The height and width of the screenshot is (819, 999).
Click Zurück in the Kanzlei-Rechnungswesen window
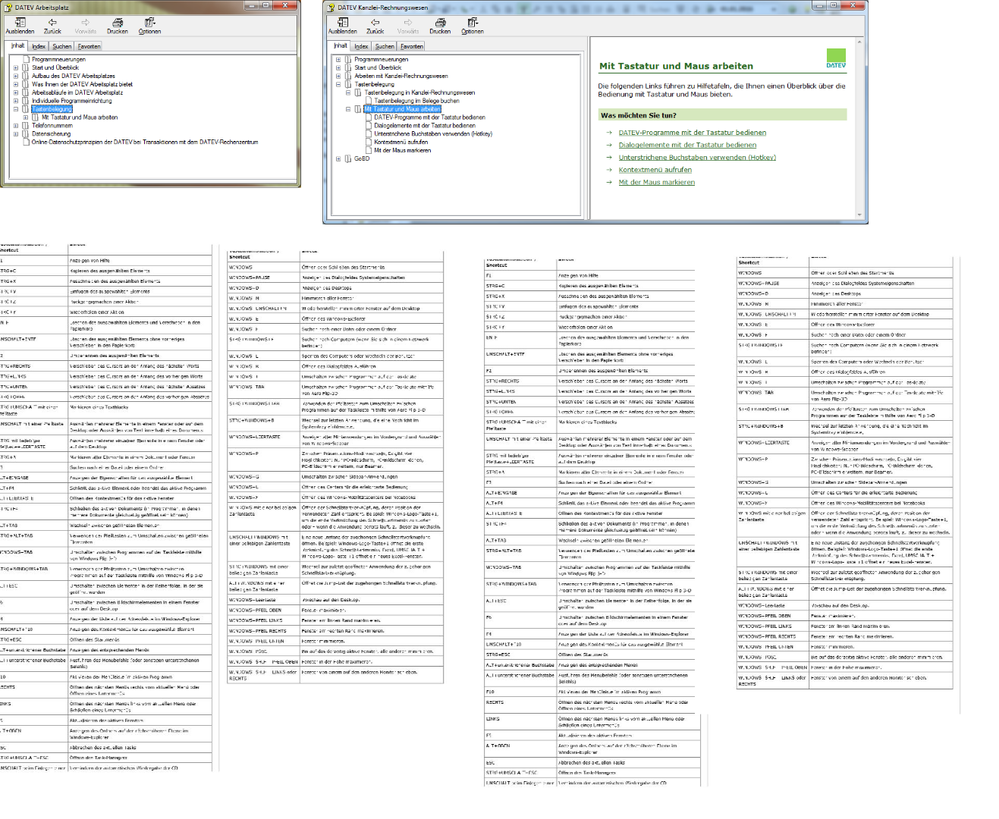375,26
